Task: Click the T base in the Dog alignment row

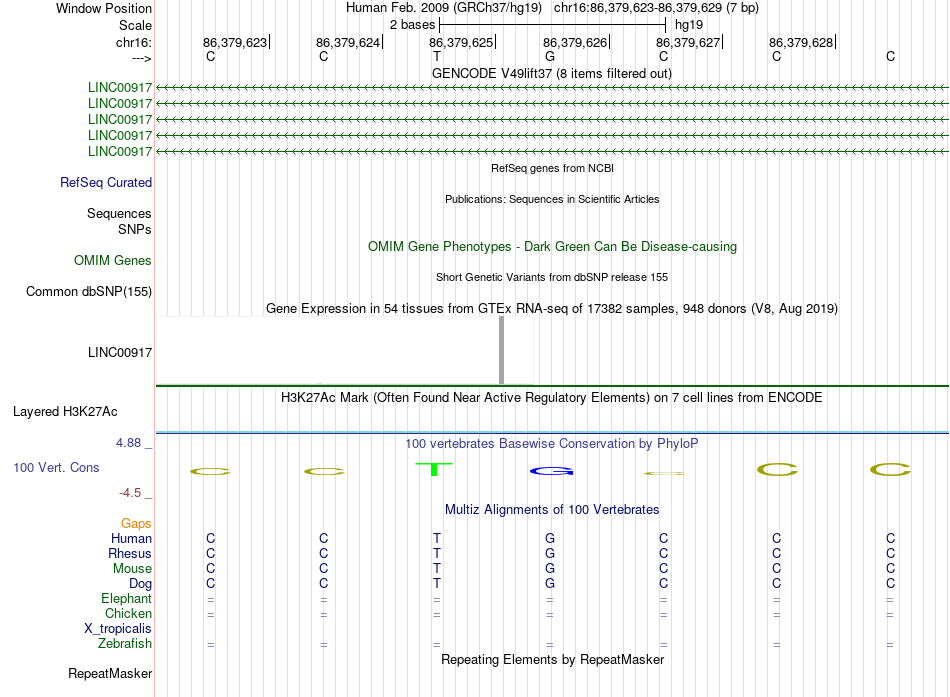Action: pos(437,584)
